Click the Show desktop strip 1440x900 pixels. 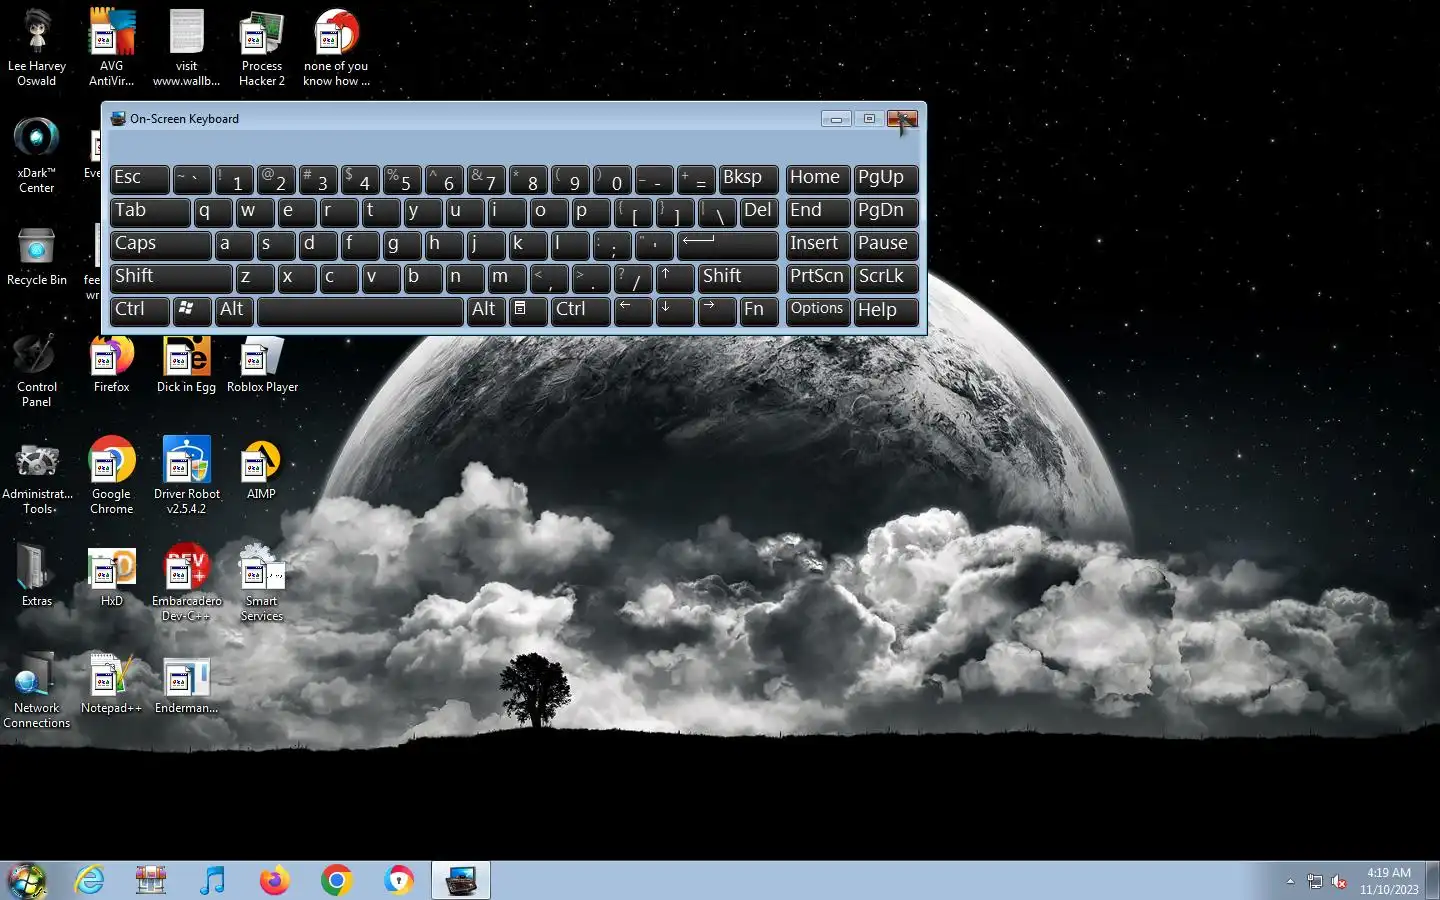pyautogui.click(x=1433, y=881)
